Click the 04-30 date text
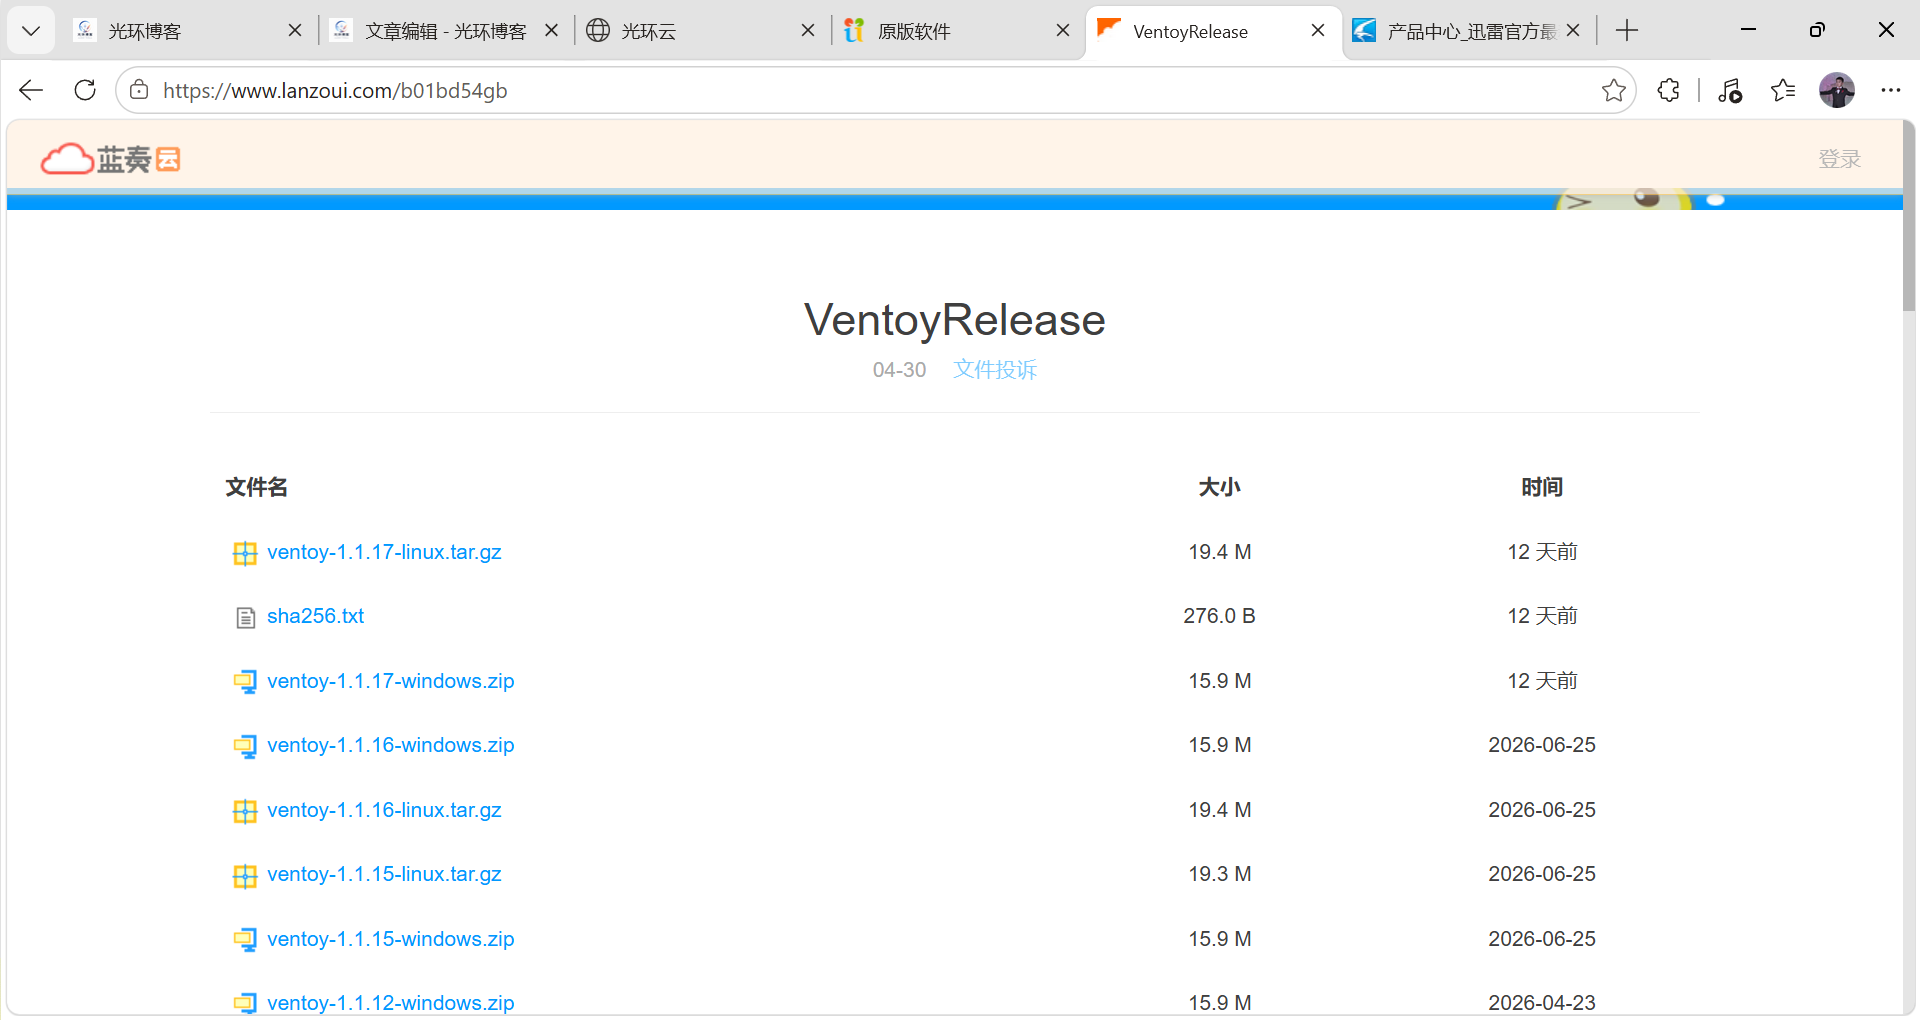1920x1020 pixels. click(899, 370)
